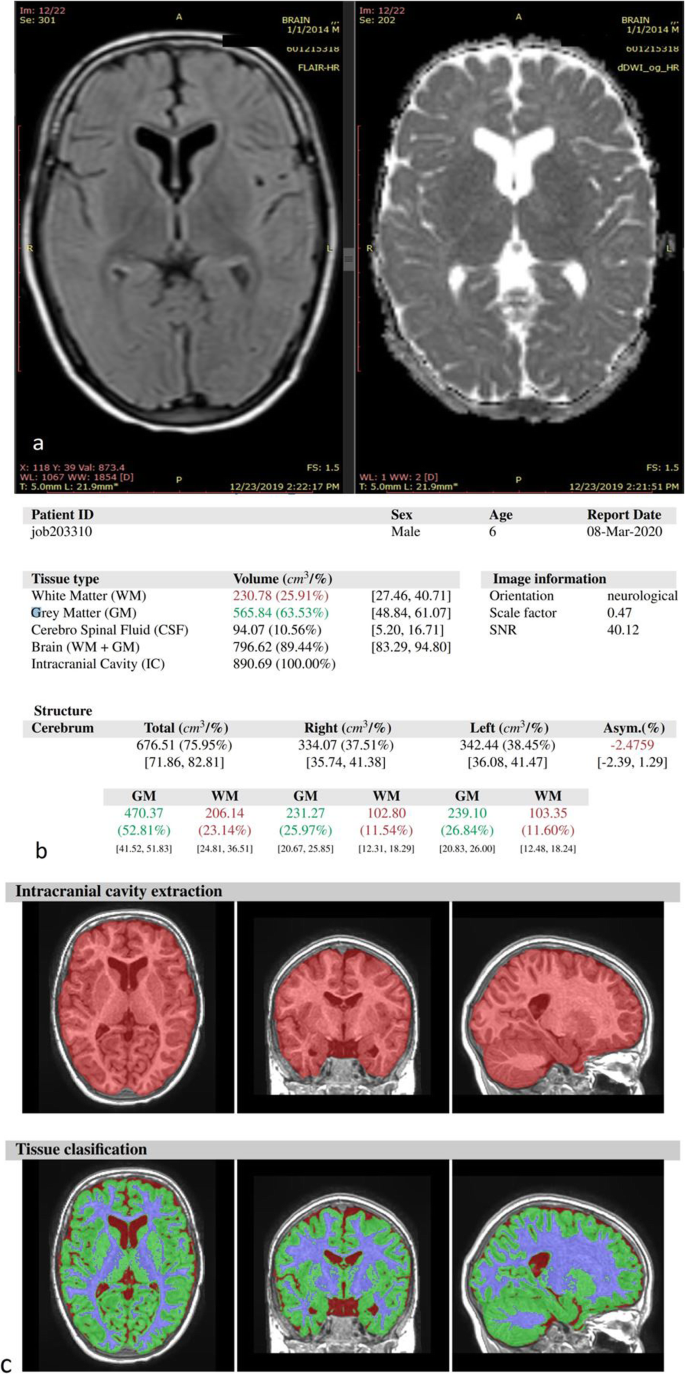Click the 'Cerebro Spinal Fluid (CSF)' row label
Screen dimensions: 685x1374
tap(110, 629)
